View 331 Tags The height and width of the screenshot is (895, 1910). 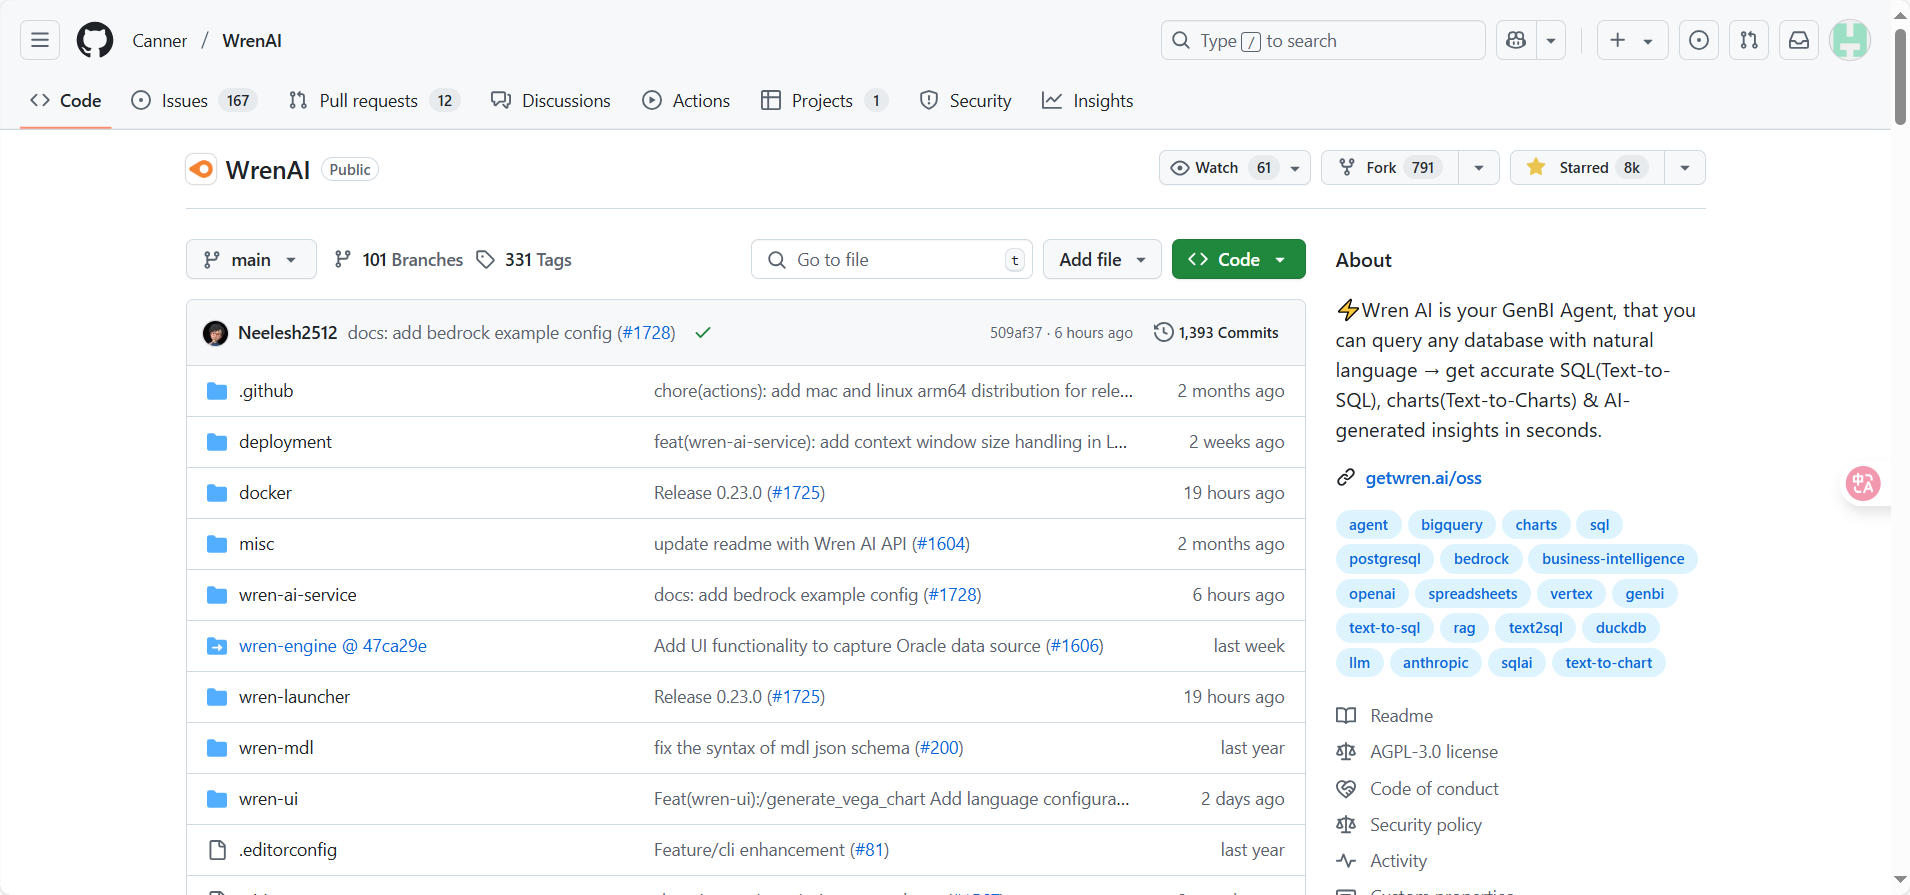click(524, 259)
